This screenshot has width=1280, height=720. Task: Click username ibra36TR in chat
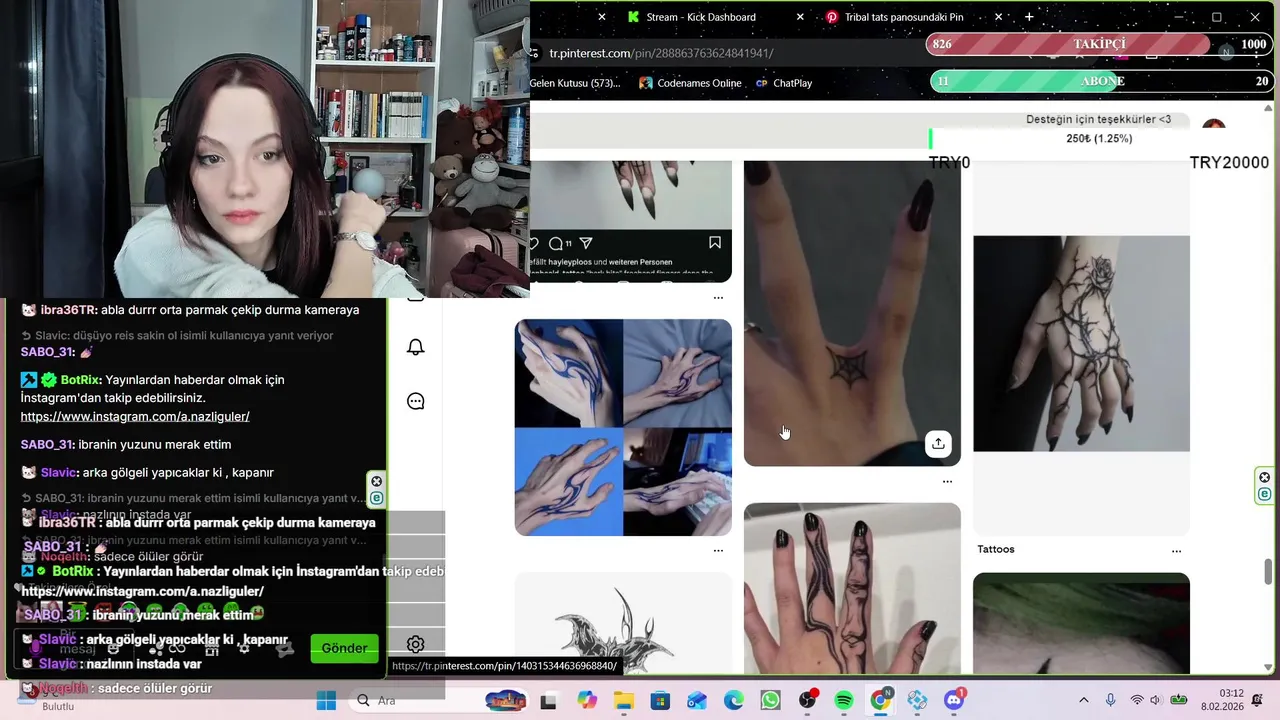pos(69,310)
